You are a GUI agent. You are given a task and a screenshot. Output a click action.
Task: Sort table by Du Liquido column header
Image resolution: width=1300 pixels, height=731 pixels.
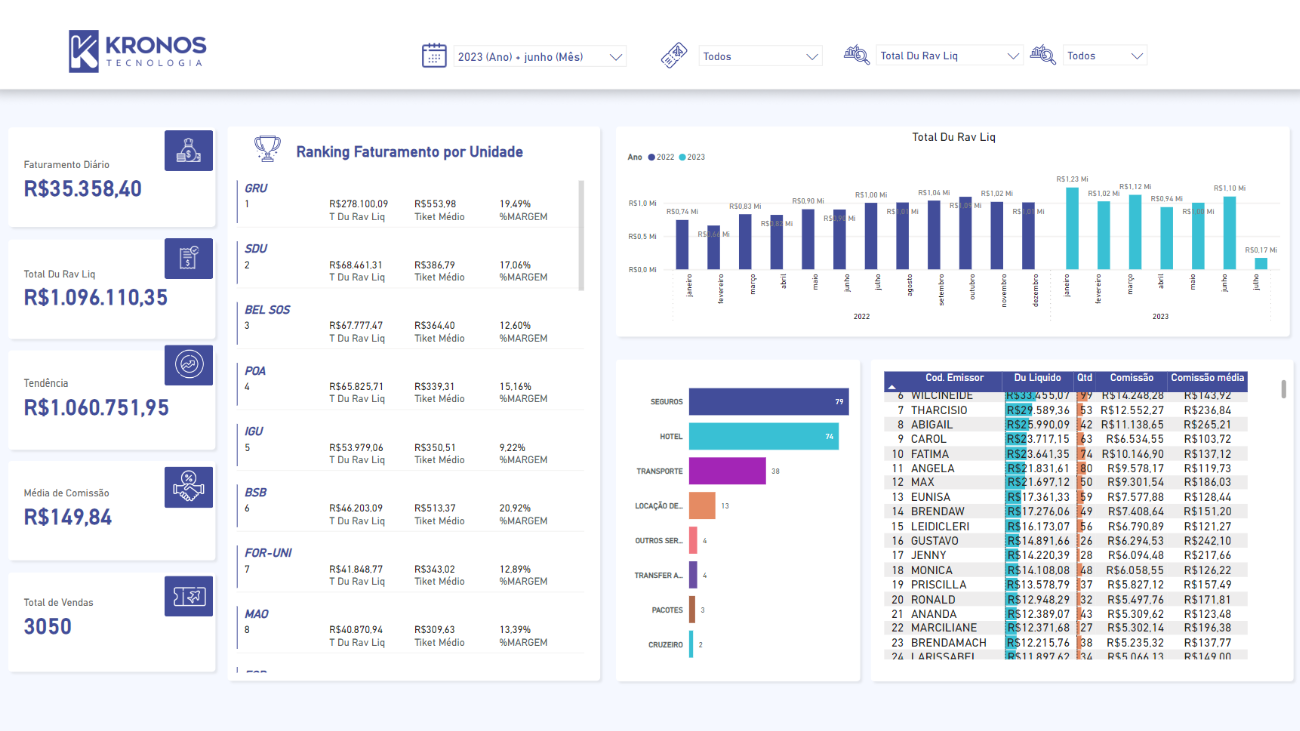click(x=1037, y=378)
